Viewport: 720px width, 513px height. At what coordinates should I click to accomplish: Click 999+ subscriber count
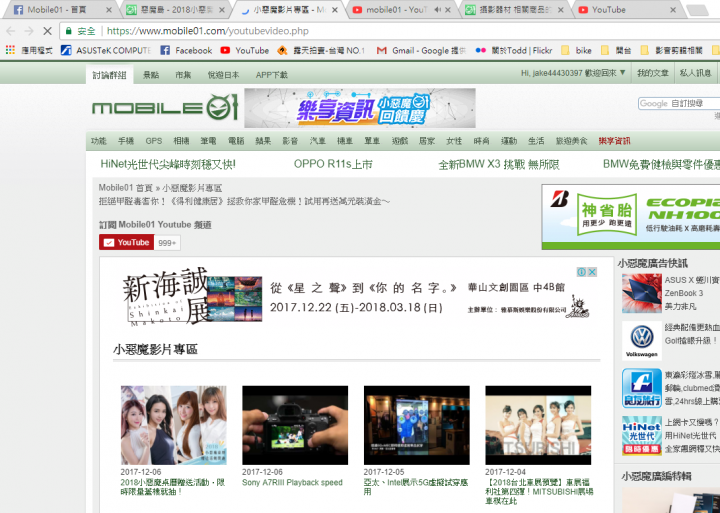[167, 243]
